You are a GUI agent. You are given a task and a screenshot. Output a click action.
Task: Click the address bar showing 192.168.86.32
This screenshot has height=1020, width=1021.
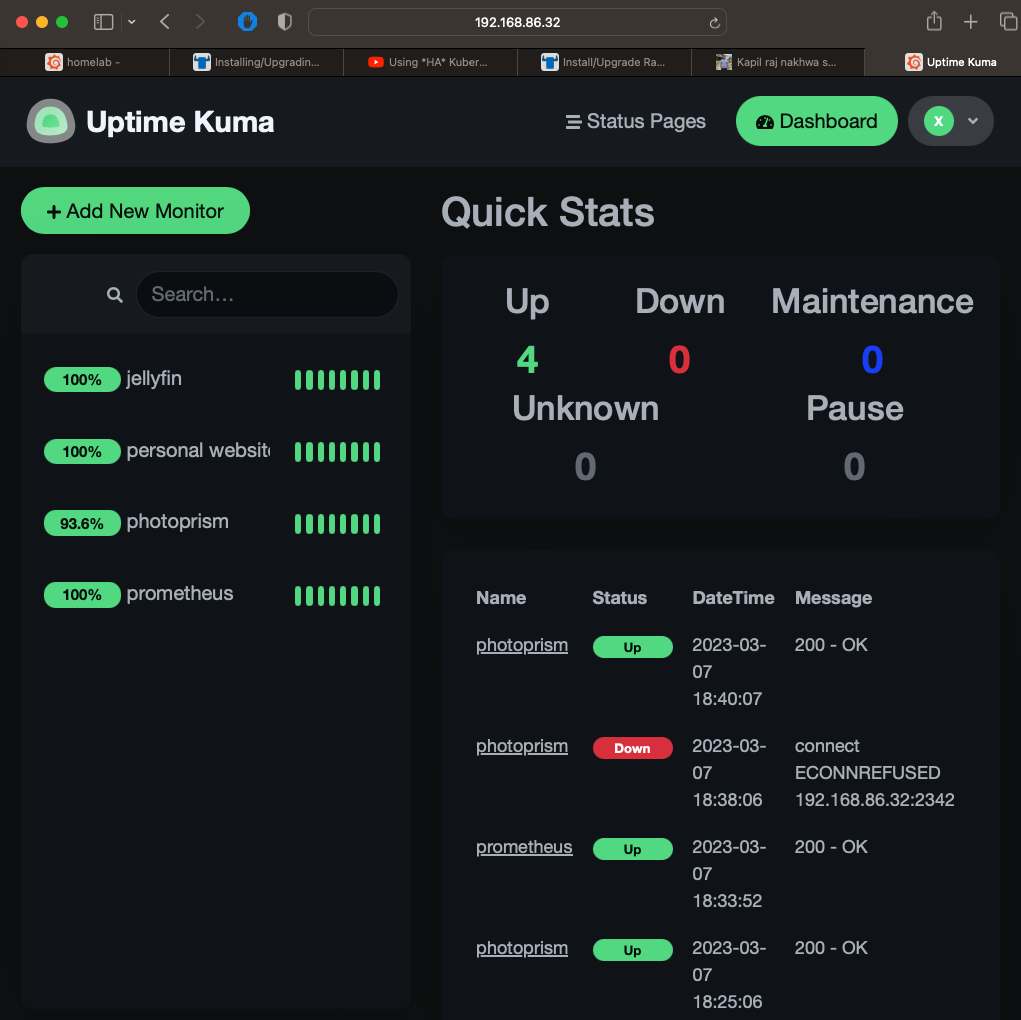coord(517,22)
